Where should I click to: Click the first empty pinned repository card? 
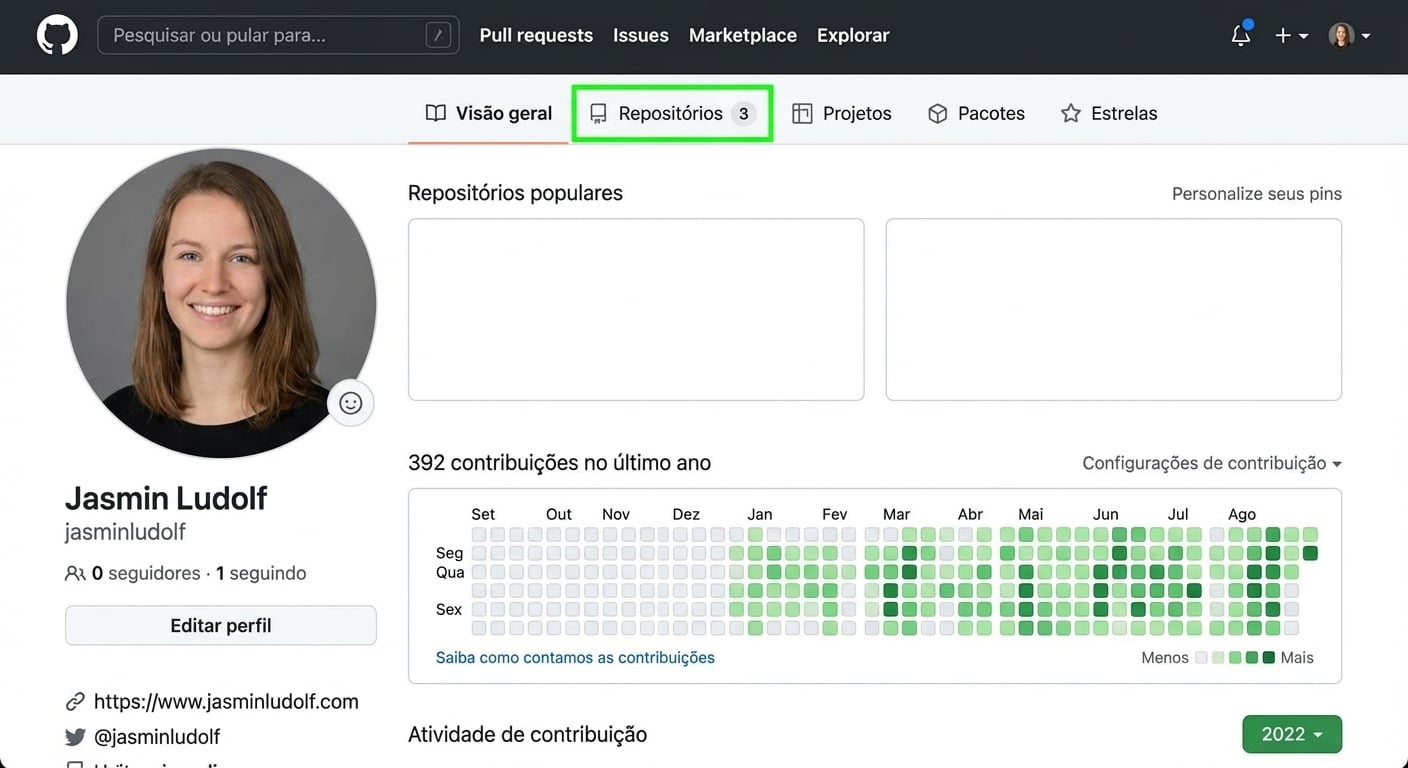click(636, 310)
